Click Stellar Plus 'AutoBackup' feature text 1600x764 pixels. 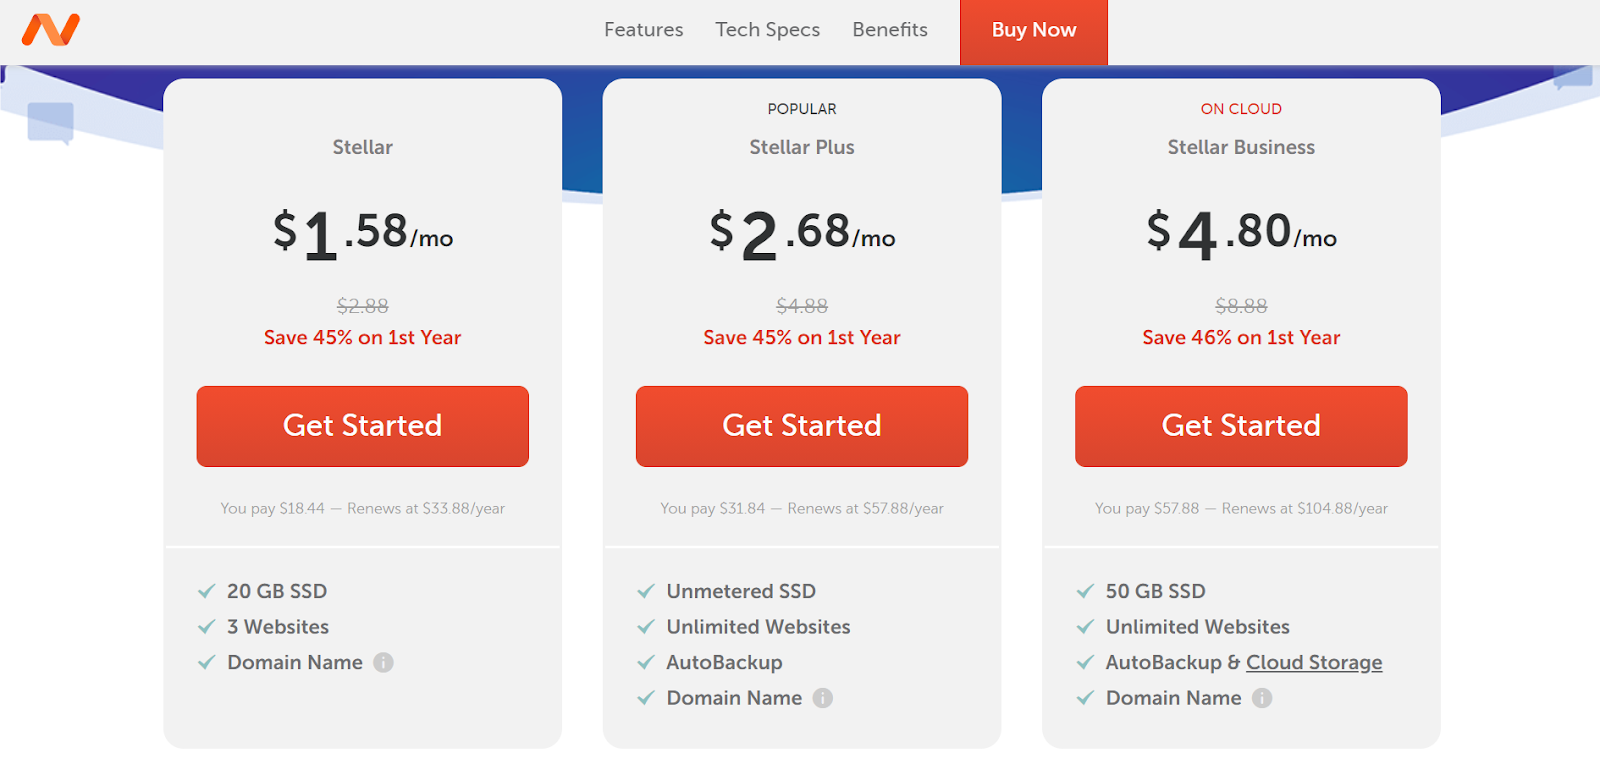click(724, 662)
